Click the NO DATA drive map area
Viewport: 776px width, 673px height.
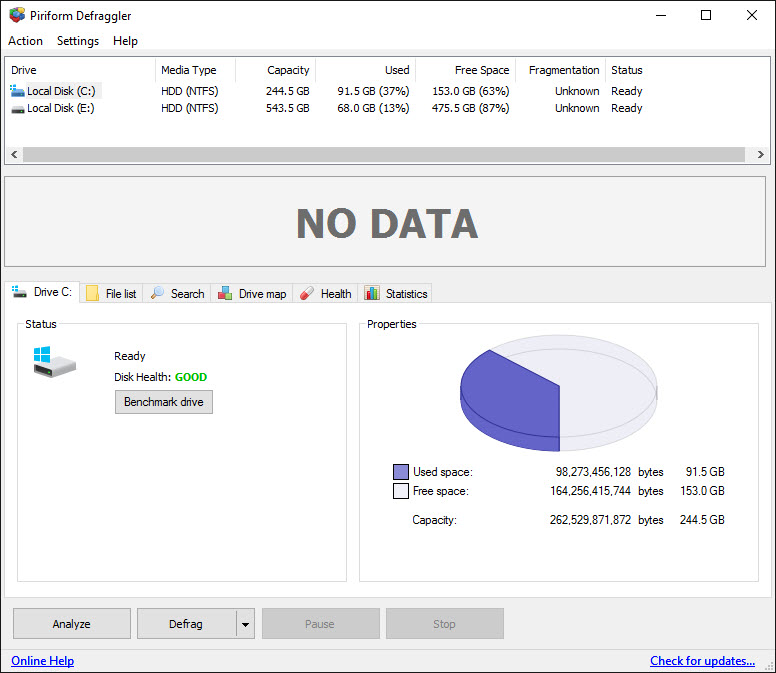385,222
